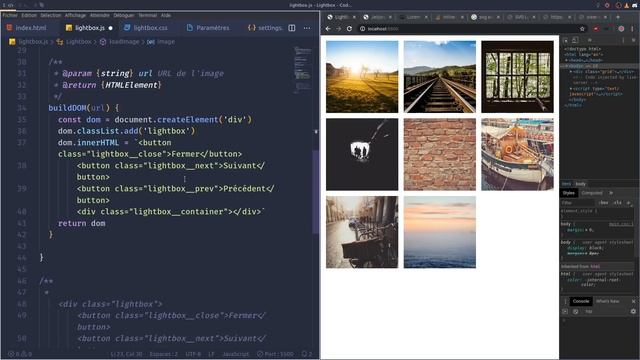Open Déboguer menu
Image resolution: width=640 pixels, height=360 pixels.
(x=124, y=15)
